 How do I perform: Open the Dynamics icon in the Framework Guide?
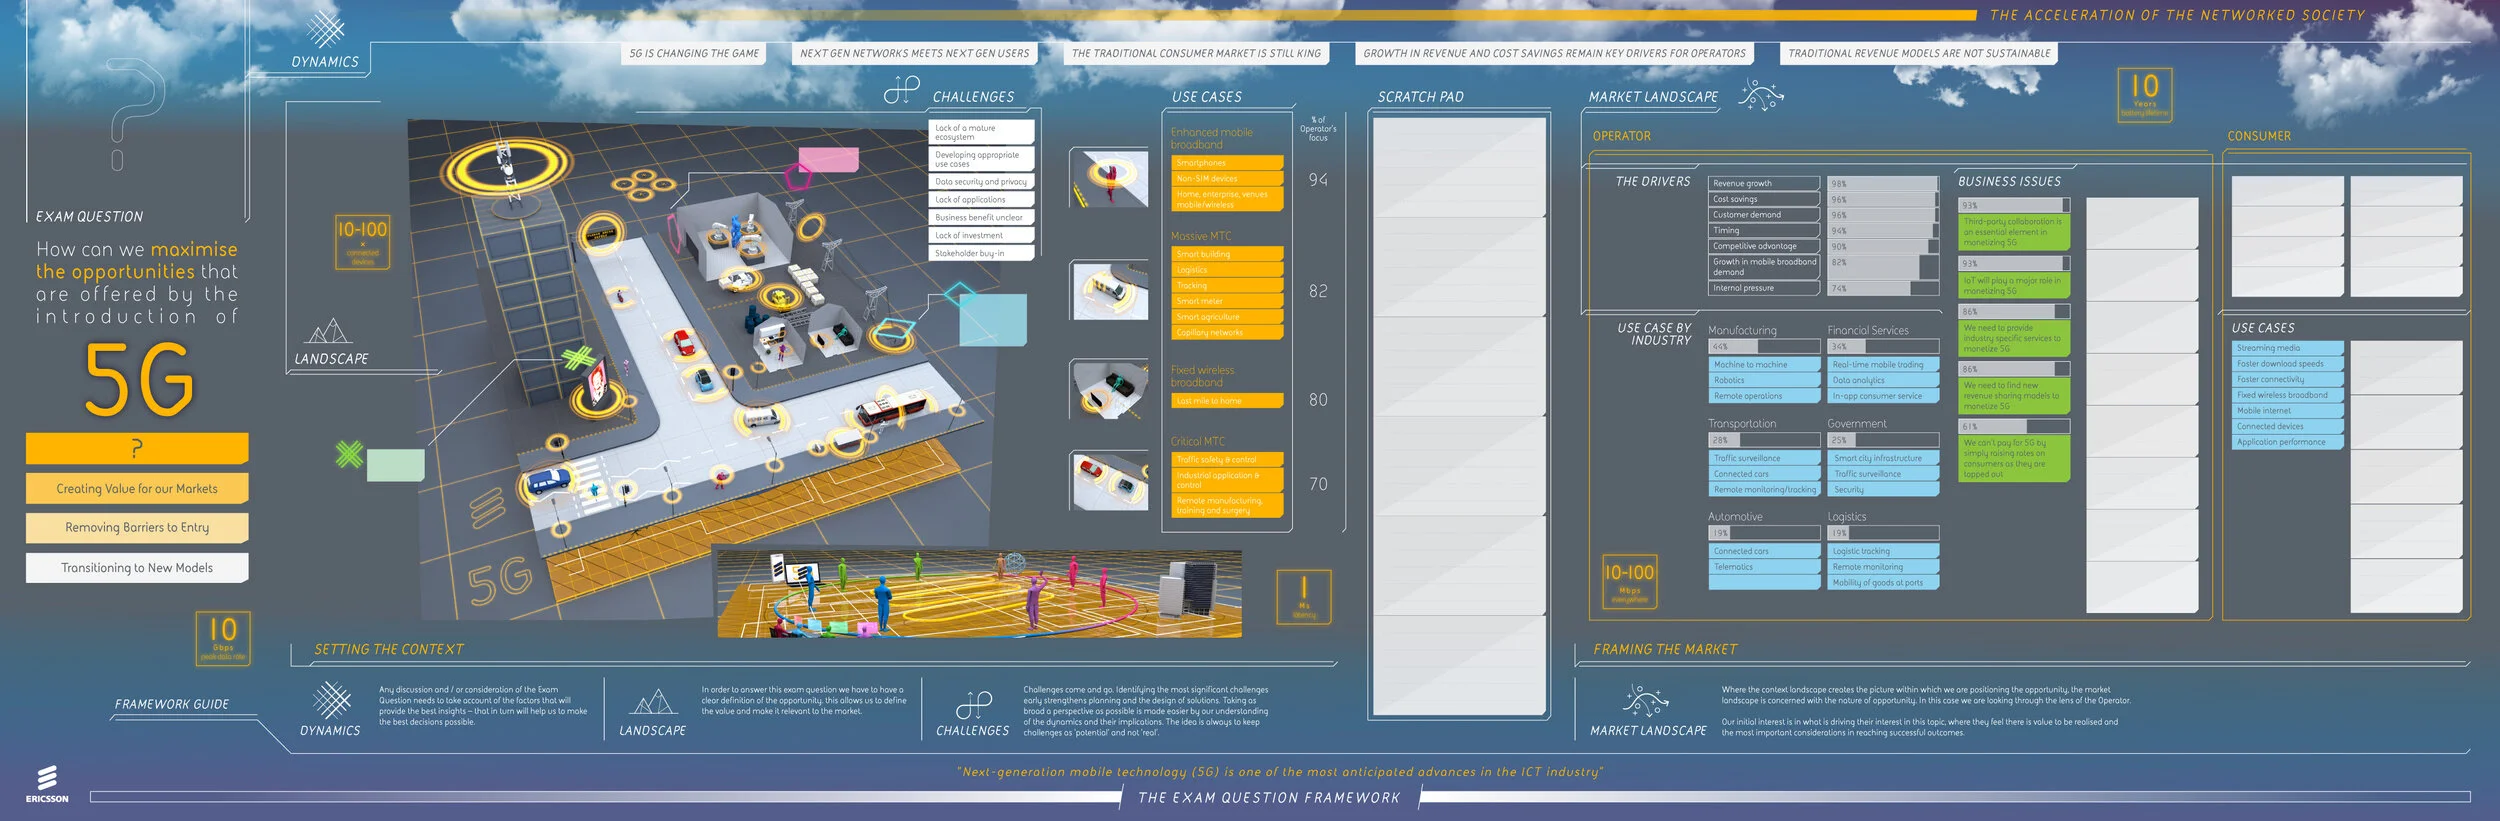tap(331, 700)
